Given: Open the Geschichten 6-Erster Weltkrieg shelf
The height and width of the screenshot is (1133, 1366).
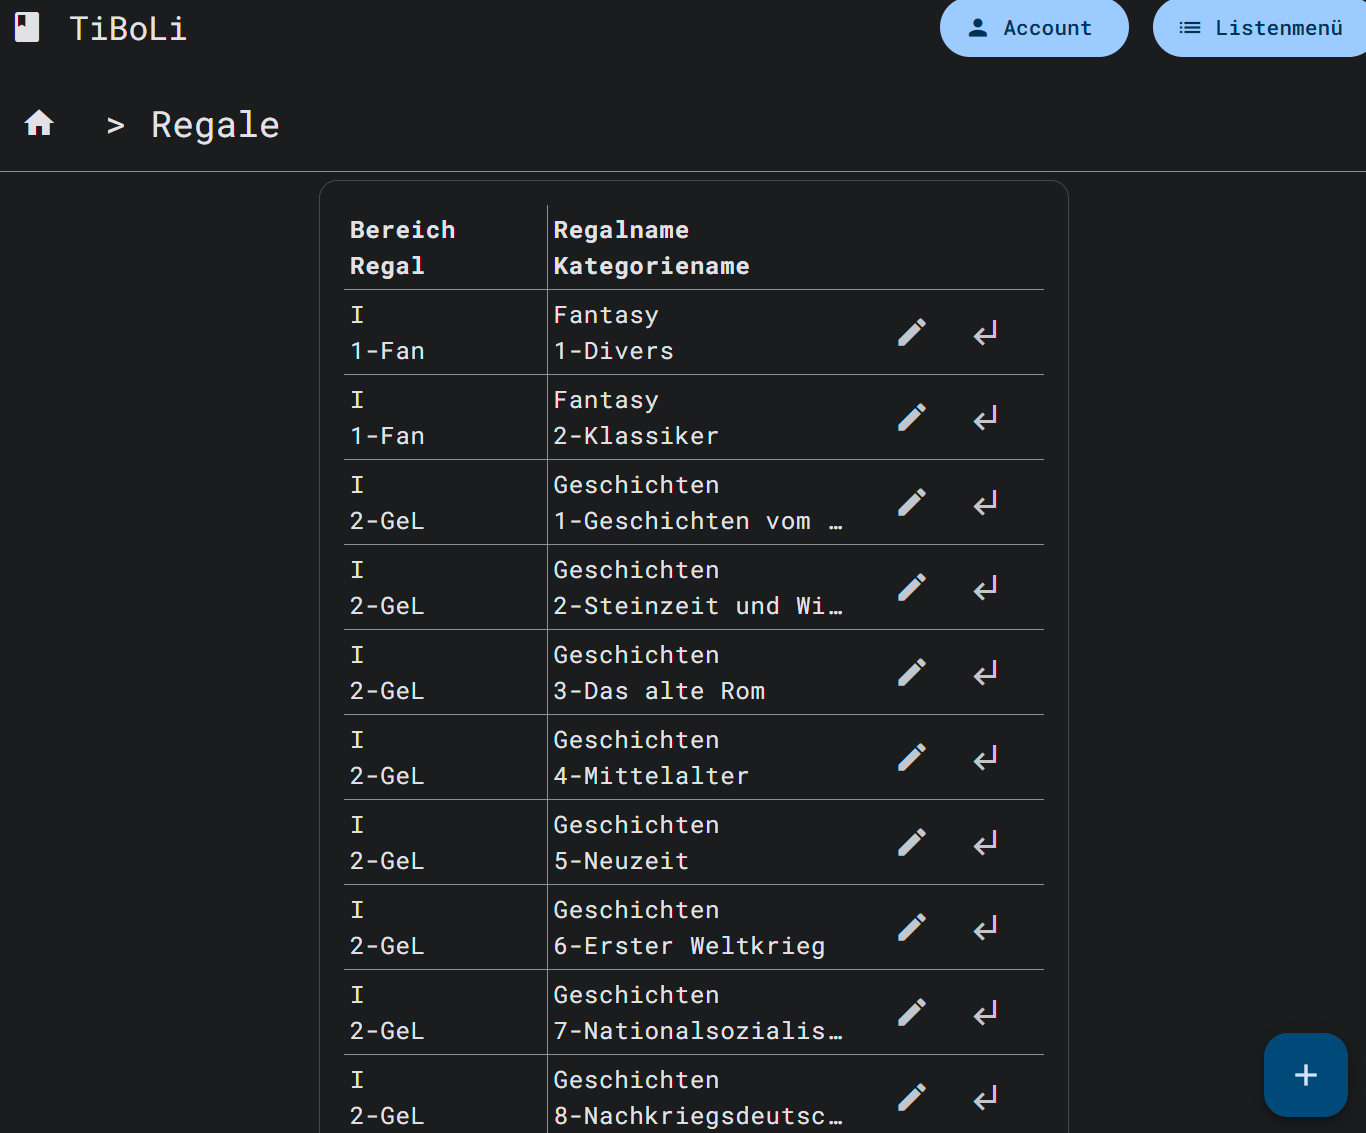Looking at the screenshot, I should click(984, 927).
